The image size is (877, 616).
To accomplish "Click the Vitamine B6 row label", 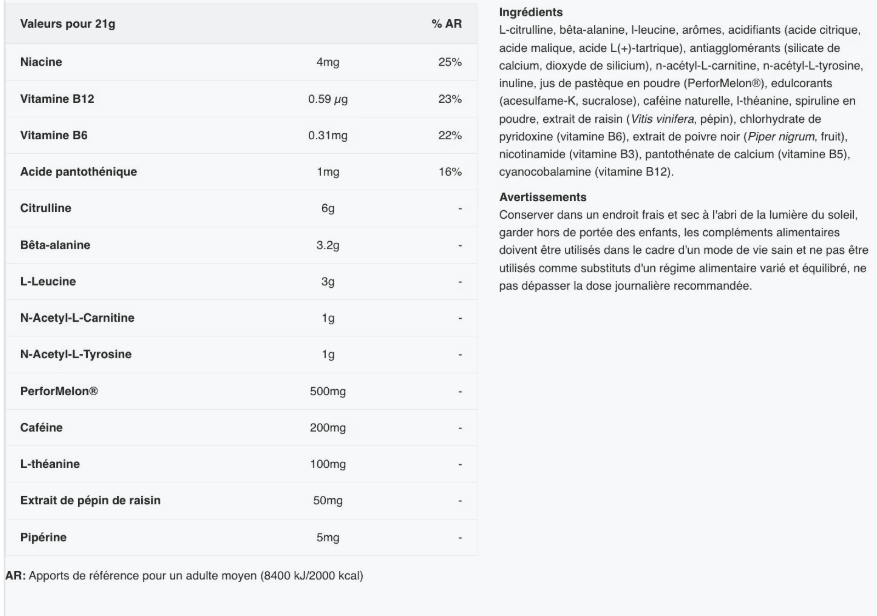I will pyautogui.click(x=53, y=135).
